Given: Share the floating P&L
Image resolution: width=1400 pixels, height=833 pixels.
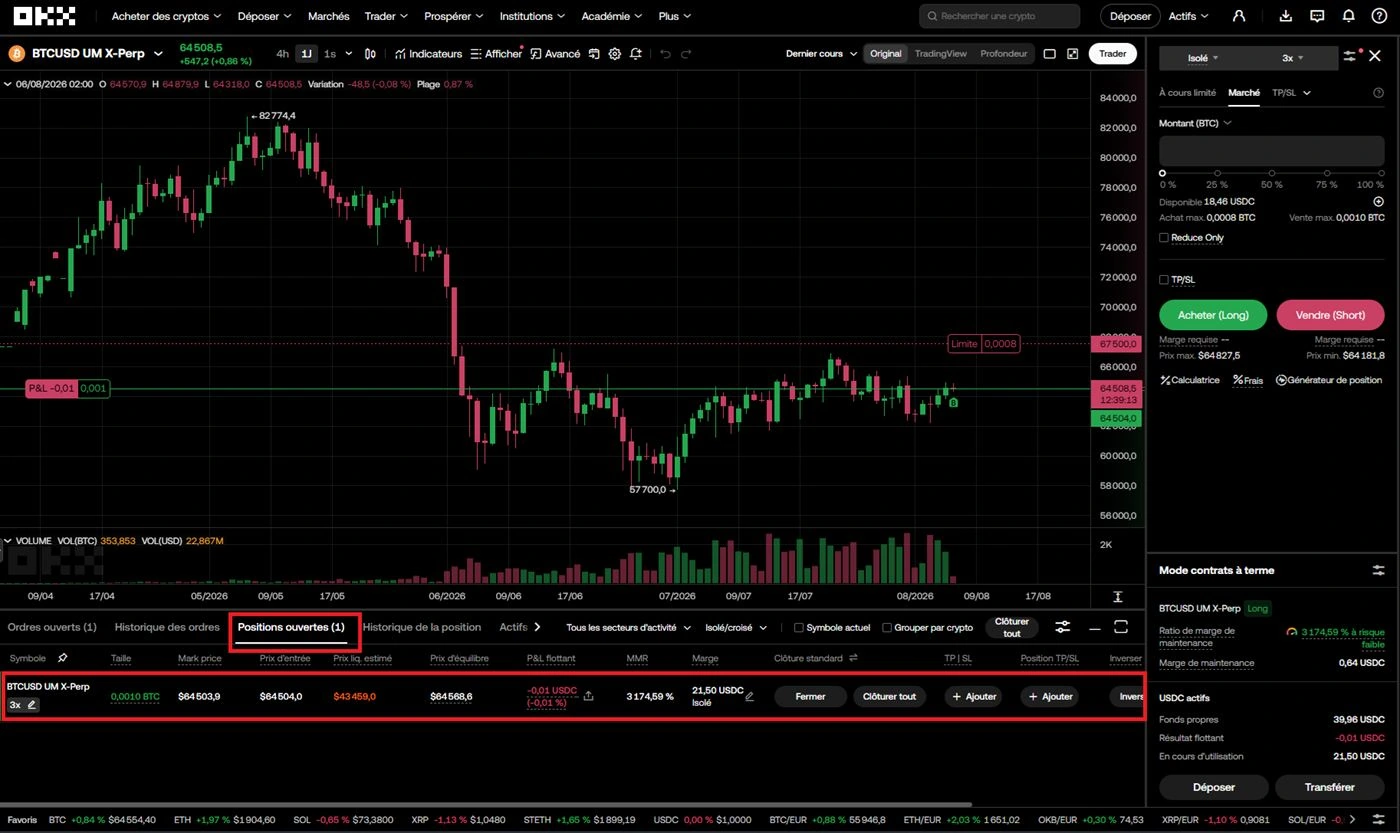Looking at the screenshot, I should (588, 696).
